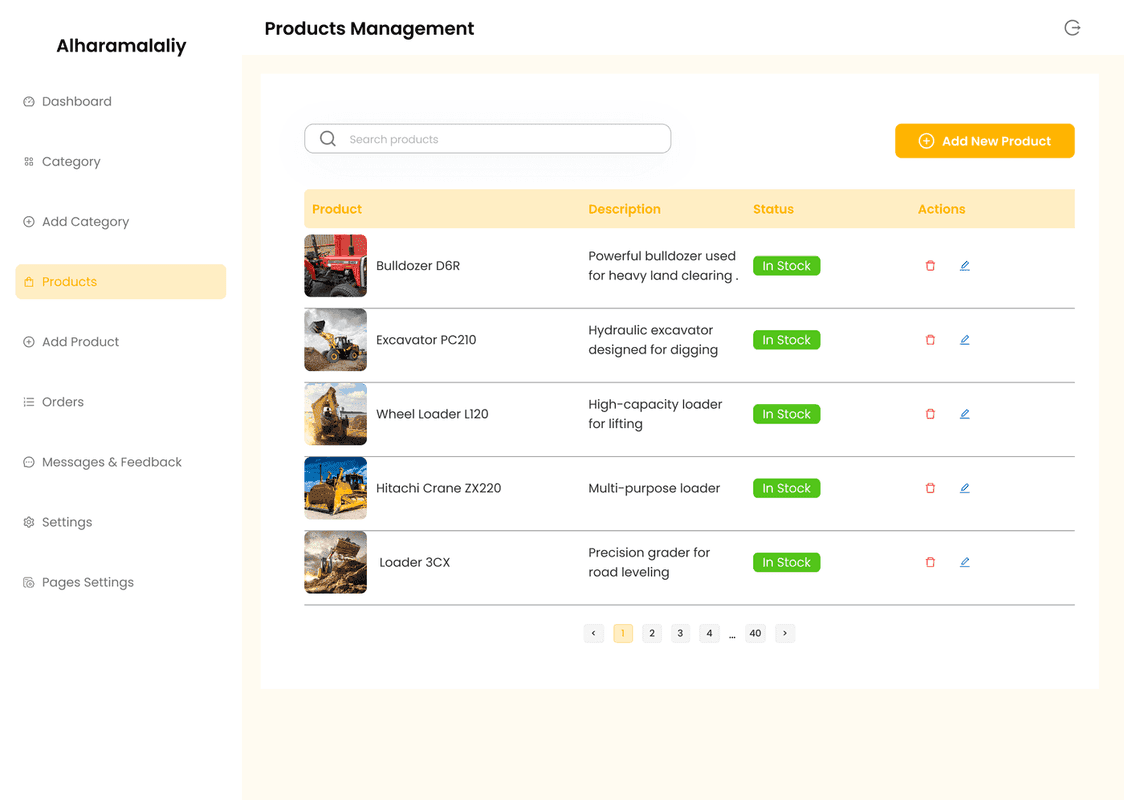Edit the Hitachi Crane ZX220 entry
This screenshot has height=800, width=1124.
(964, 488)
